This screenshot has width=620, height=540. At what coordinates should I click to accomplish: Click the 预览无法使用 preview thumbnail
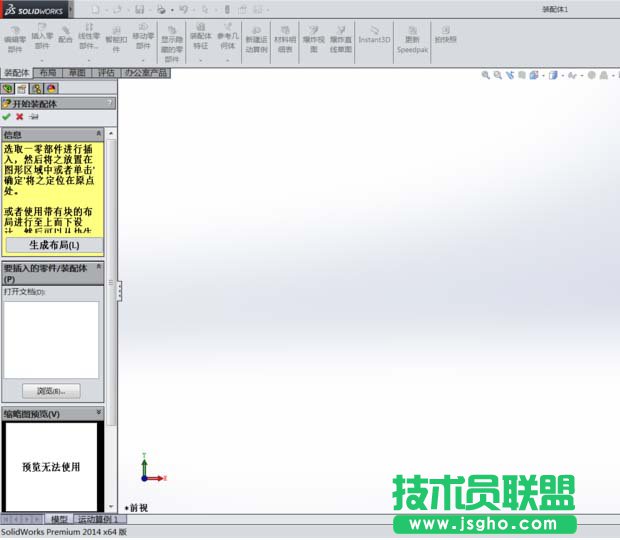pos(51,467)
